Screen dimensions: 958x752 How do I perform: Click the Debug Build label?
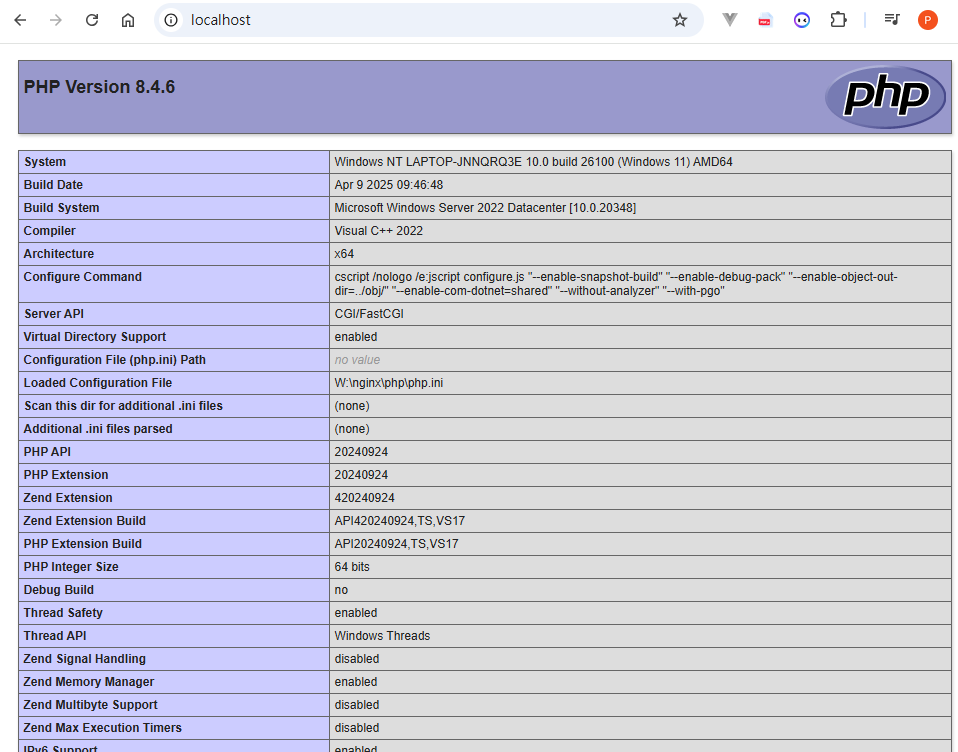(x=59, y=590)
